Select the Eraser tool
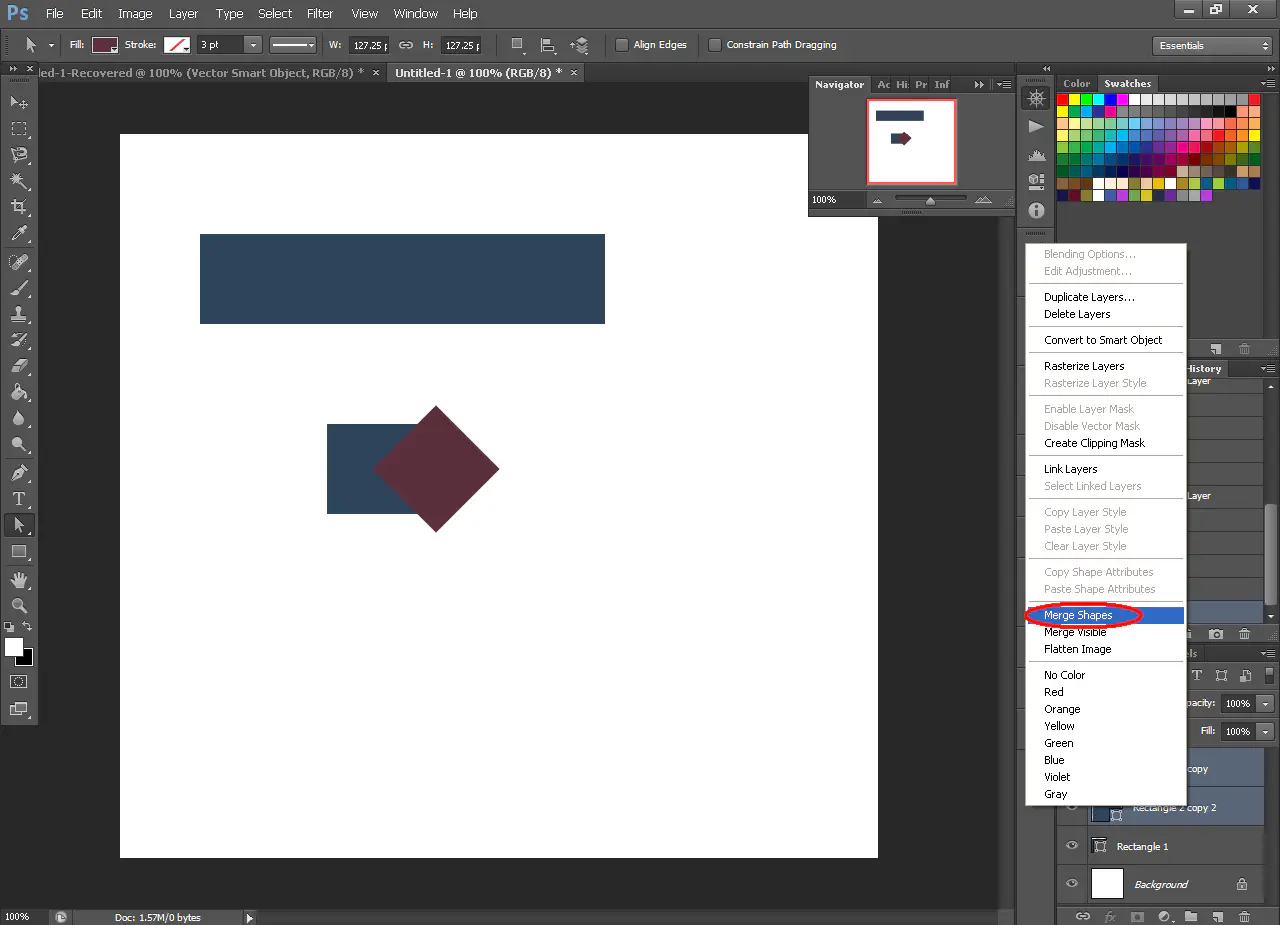This screenshot has height=925, width=1280. point(19,366)
